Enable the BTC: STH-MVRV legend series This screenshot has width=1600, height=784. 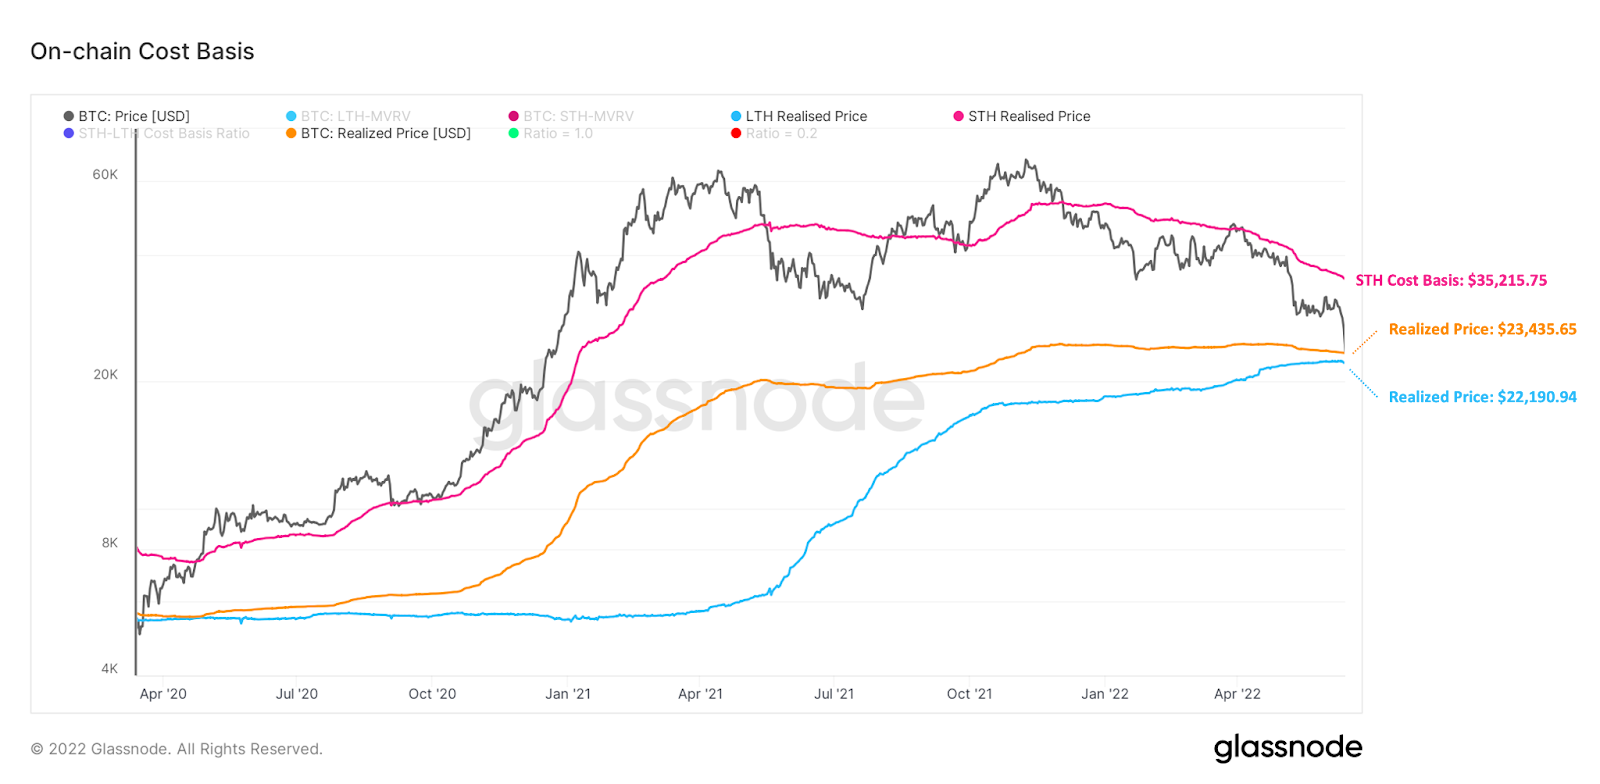click(x=578, y=116)
